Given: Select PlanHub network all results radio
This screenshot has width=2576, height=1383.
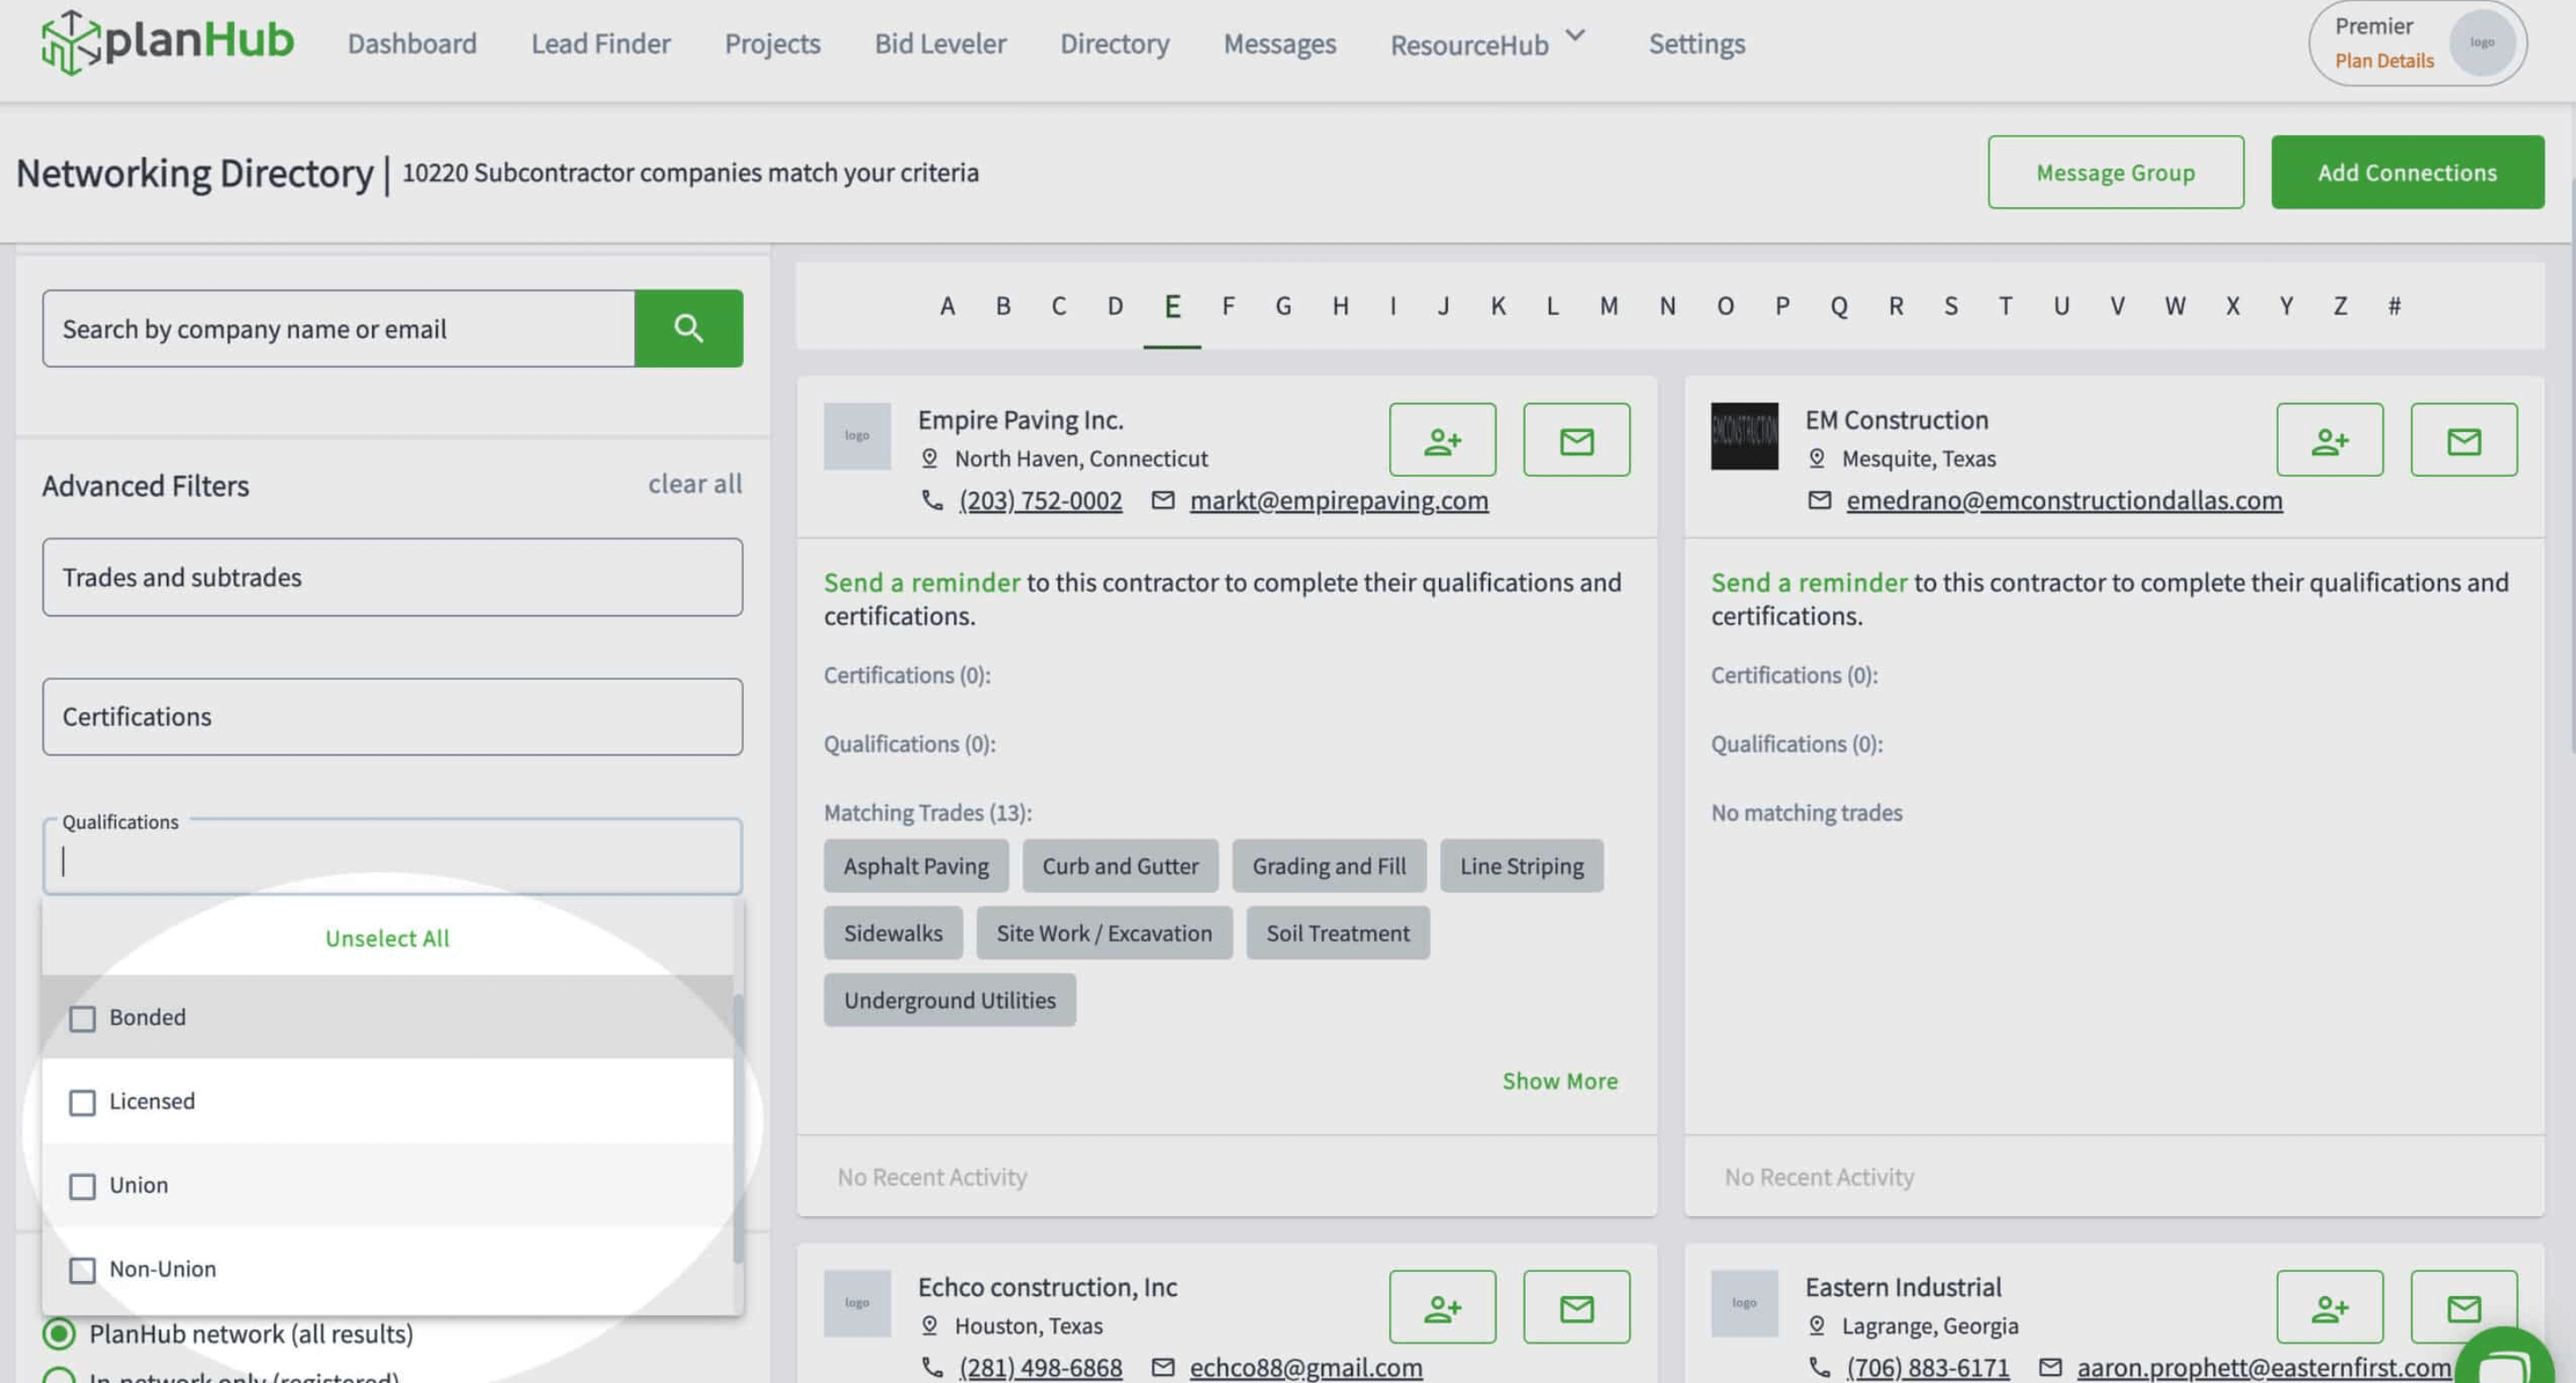Looking at the screenshot, I should pyautogui.click(x=59, y=1333).
